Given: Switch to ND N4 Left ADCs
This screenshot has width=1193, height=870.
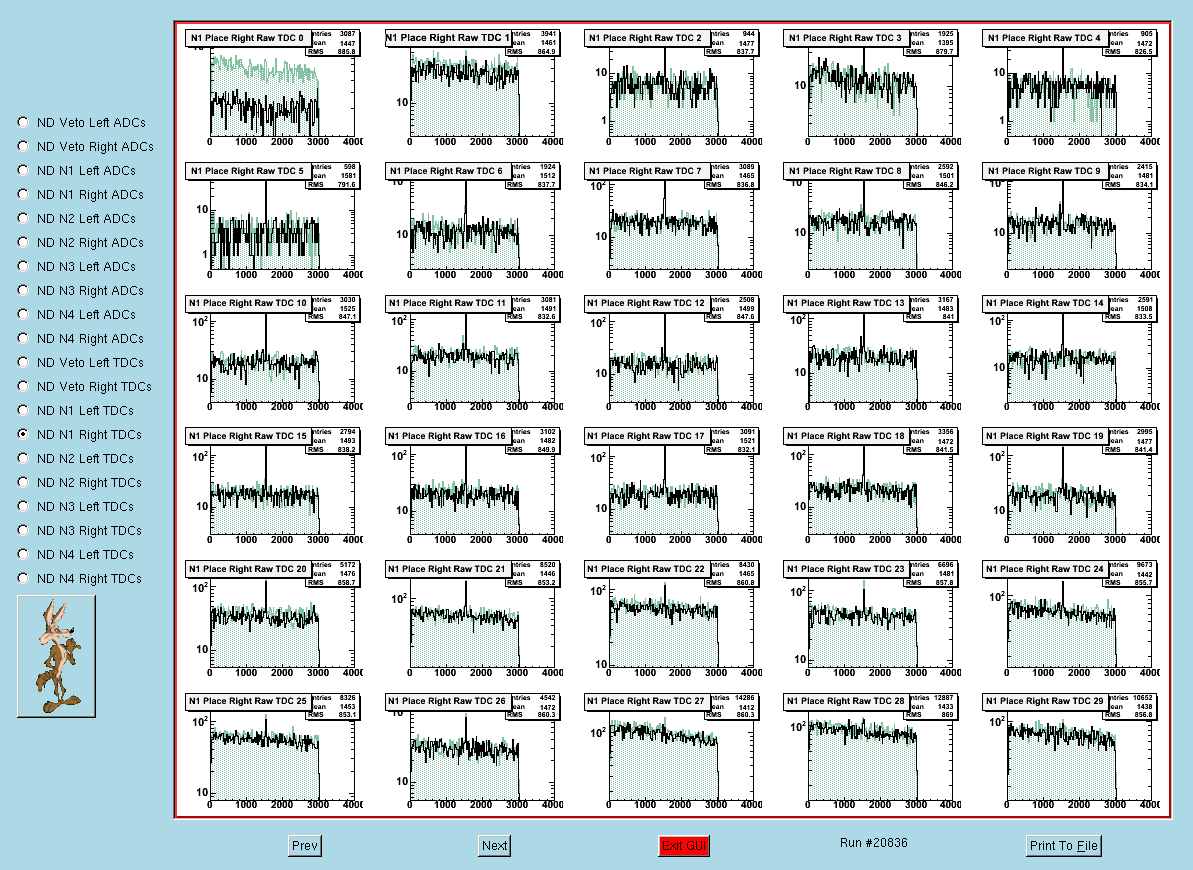Looking at the screenshot, I should tap(23, 314).
